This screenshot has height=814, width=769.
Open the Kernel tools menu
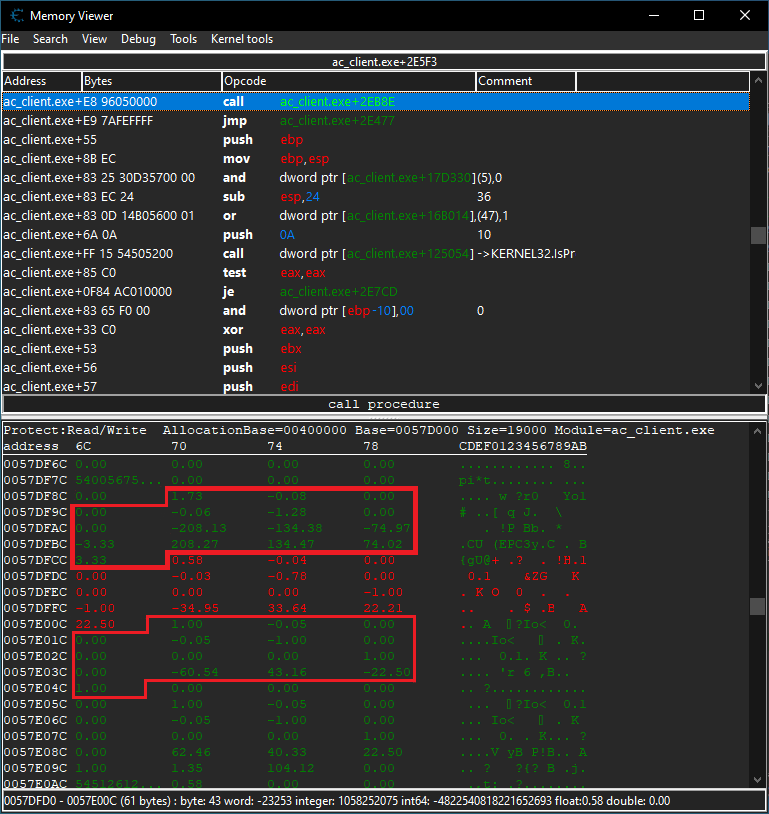241,39
